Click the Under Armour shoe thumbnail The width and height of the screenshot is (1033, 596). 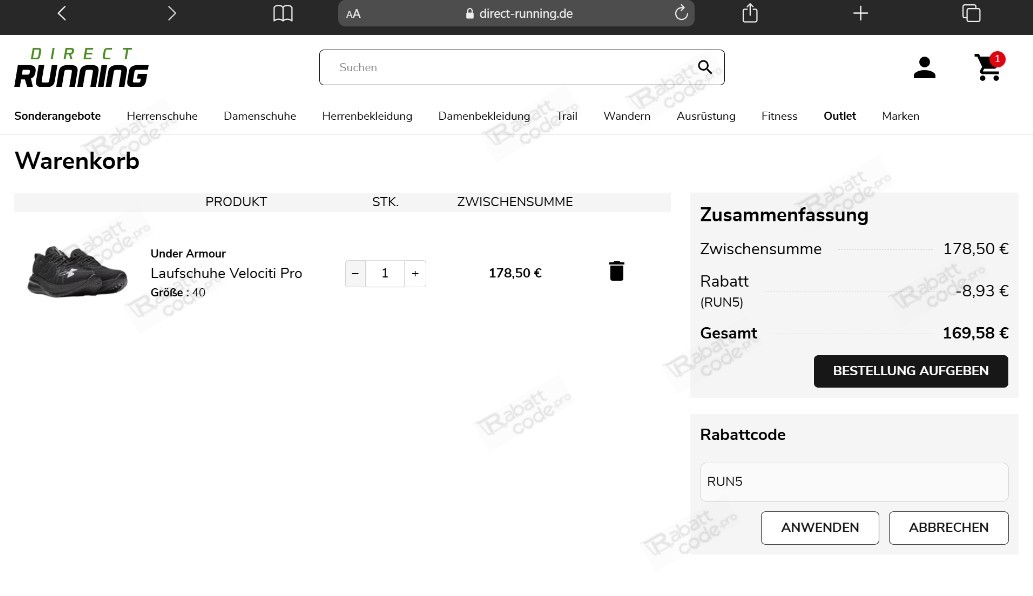tap(77, 270)
